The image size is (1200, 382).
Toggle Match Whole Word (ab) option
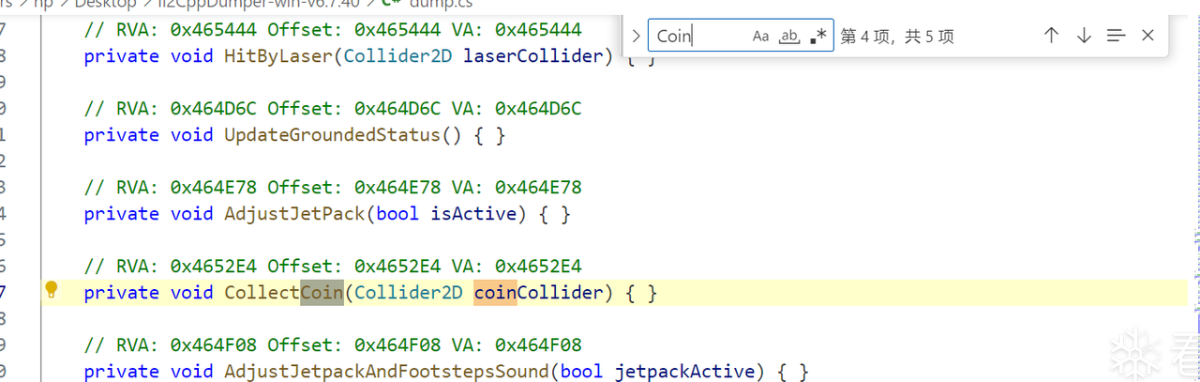coord(790,36)
